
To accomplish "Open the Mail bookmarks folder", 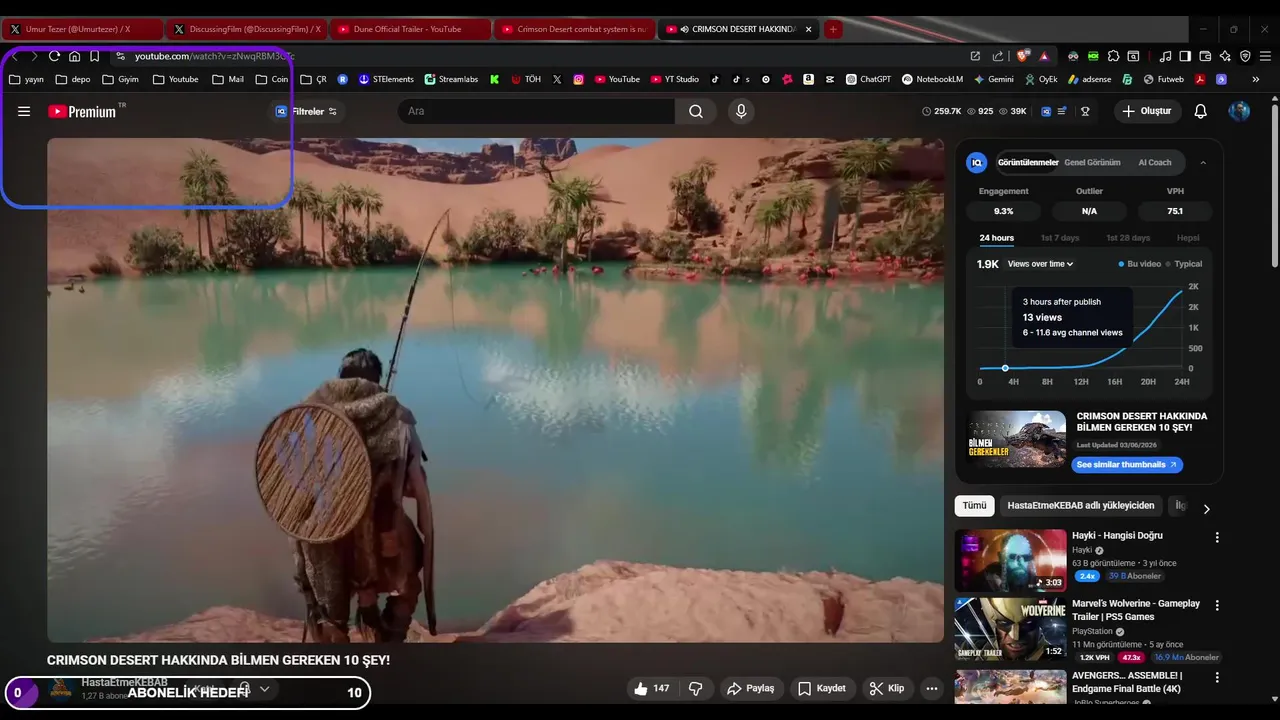I will 228,79.
